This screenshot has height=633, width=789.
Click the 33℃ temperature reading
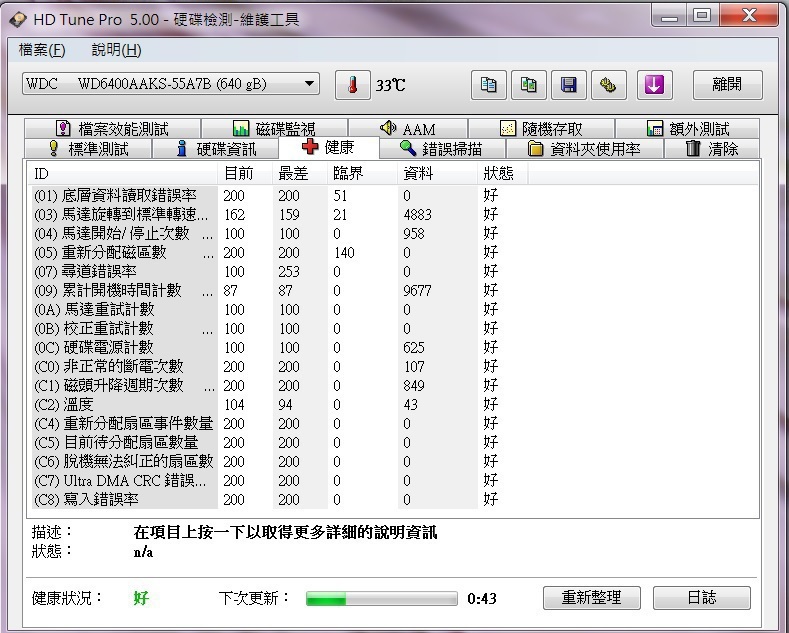tap(390, 85)
